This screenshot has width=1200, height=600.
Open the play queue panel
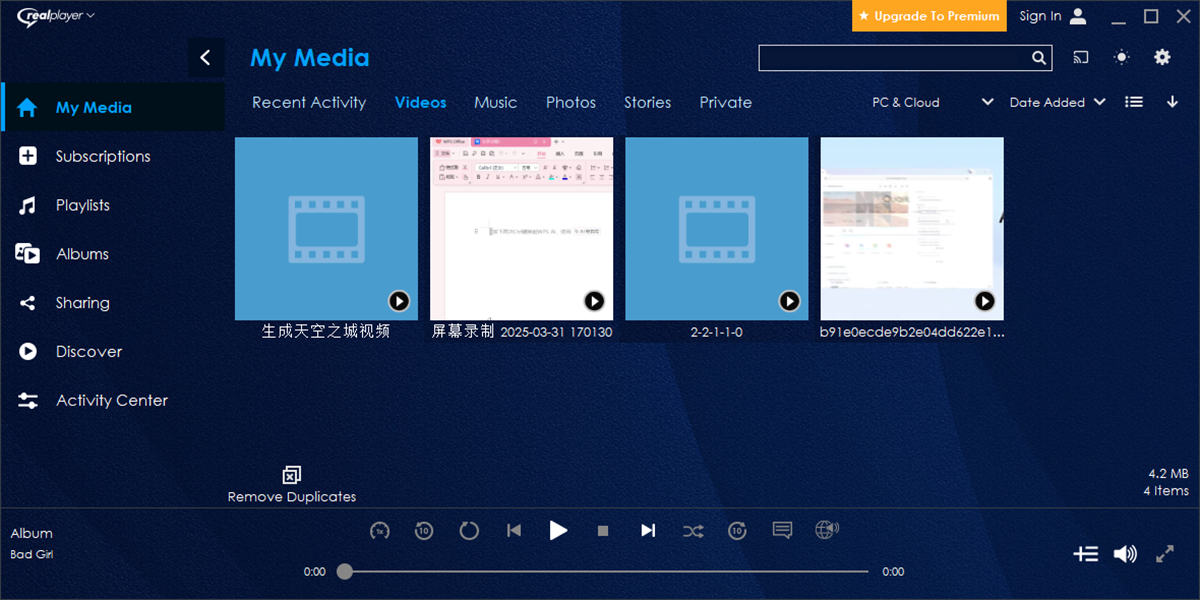pyautogui.click(x=1086, y=553)
